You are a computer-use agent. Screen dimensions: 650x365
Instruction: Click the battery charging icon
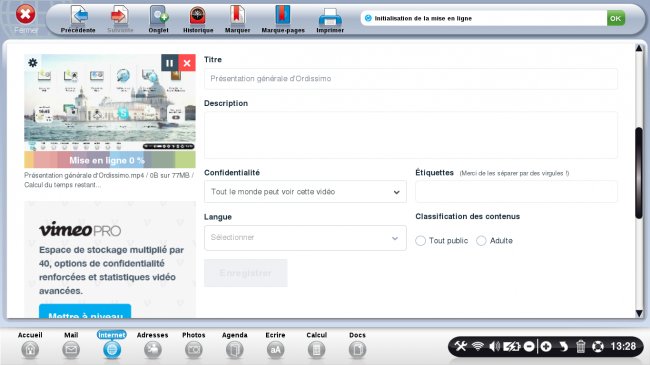511,346
